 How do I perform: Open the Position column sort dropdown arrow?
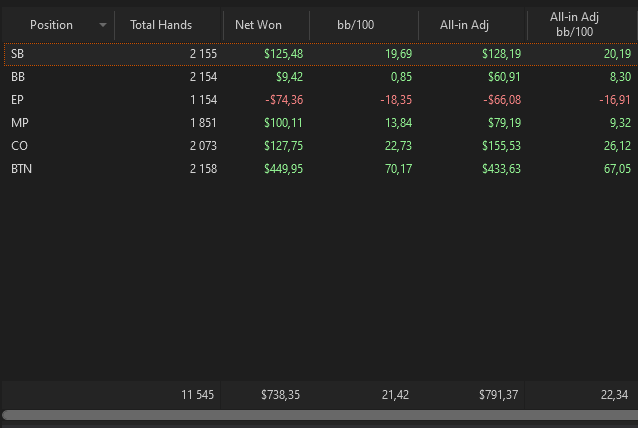click(x=103, y=25)
